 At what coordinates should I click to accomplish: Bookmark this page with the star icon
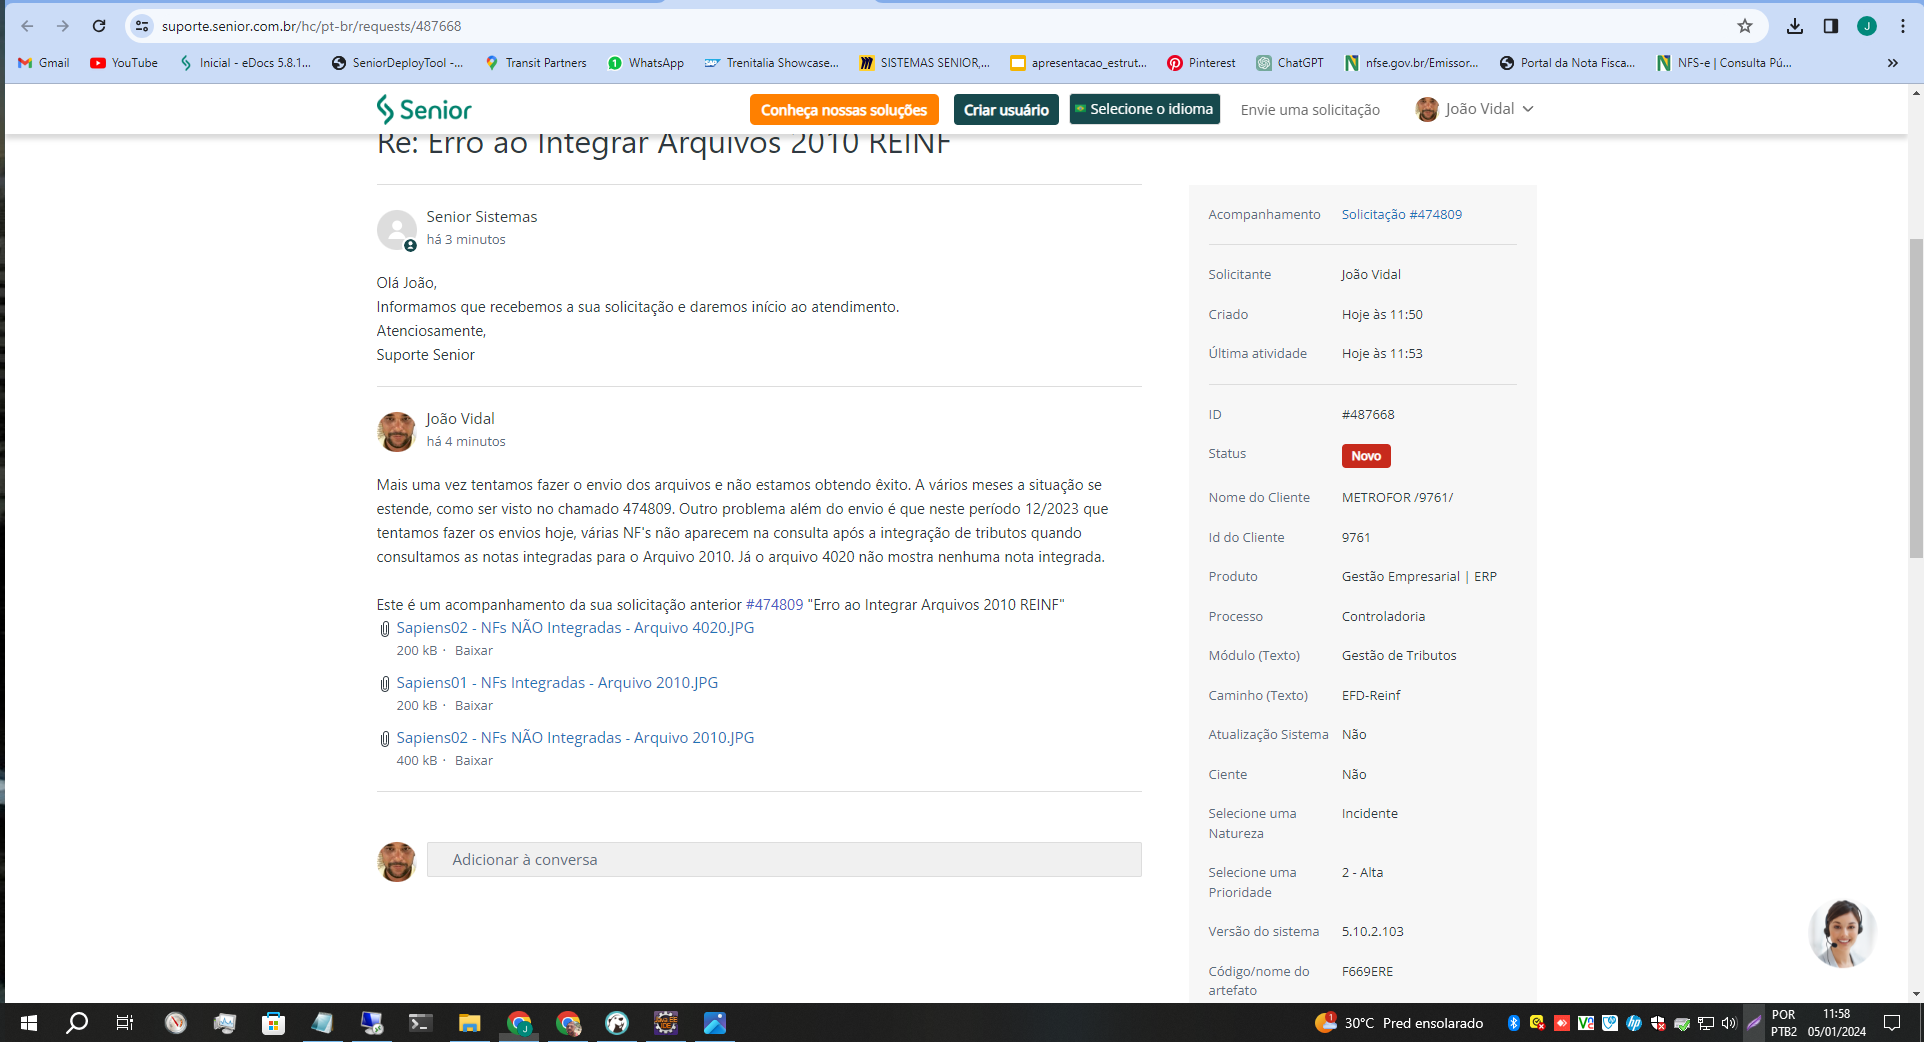point(1745,26)
